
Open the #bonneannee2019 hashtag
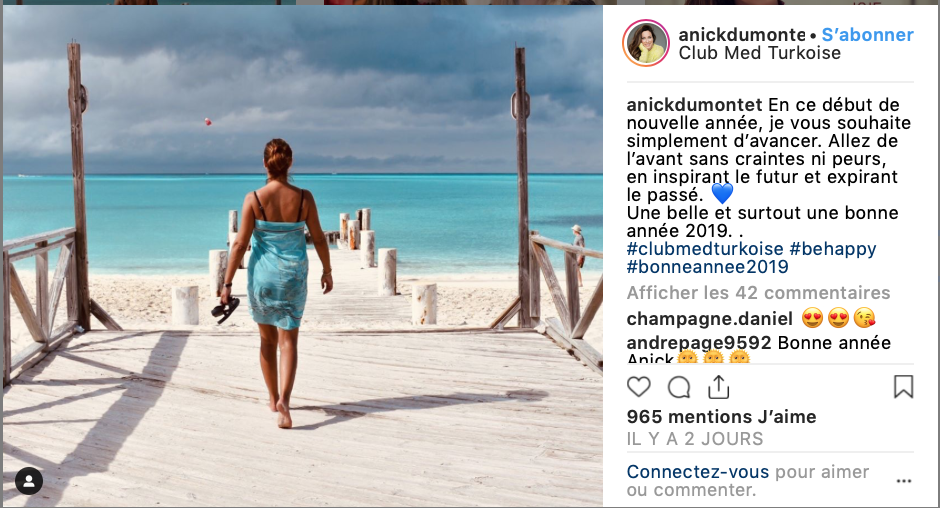point(707,267)
